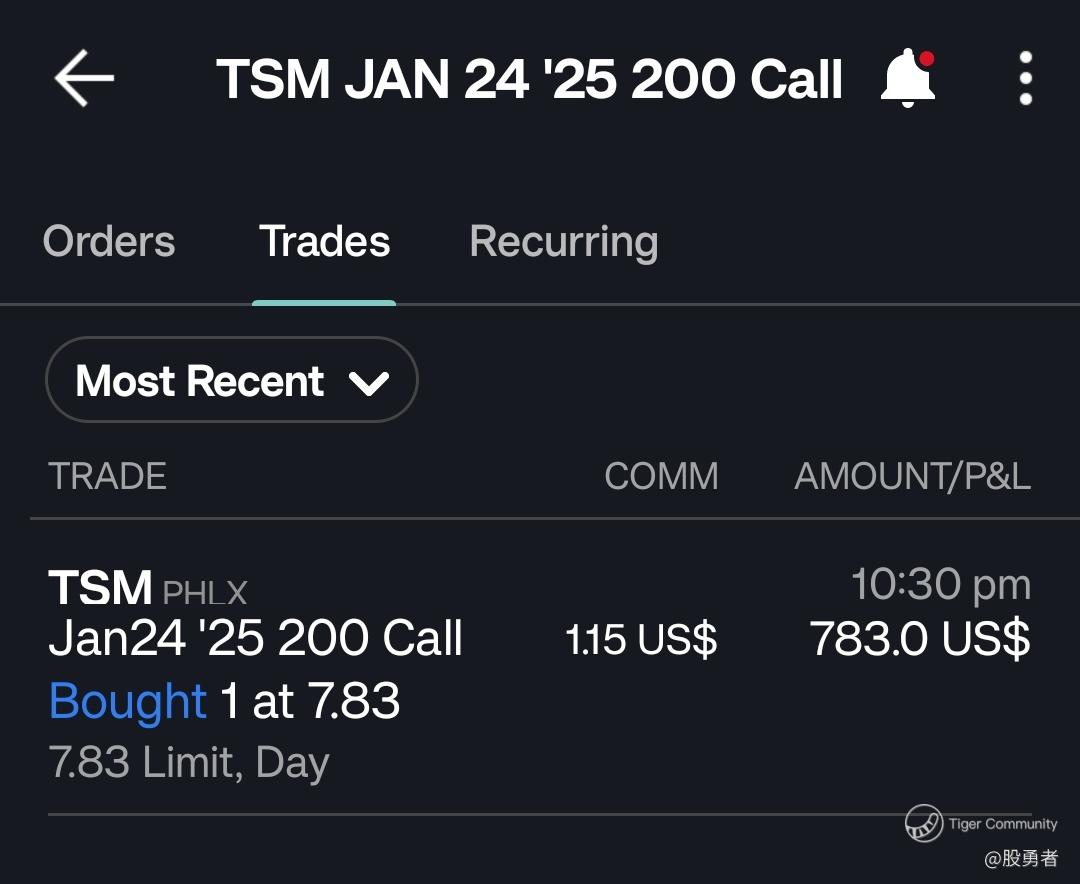Open the Recurring tab

pyautogui.click(x=563, y=242)
